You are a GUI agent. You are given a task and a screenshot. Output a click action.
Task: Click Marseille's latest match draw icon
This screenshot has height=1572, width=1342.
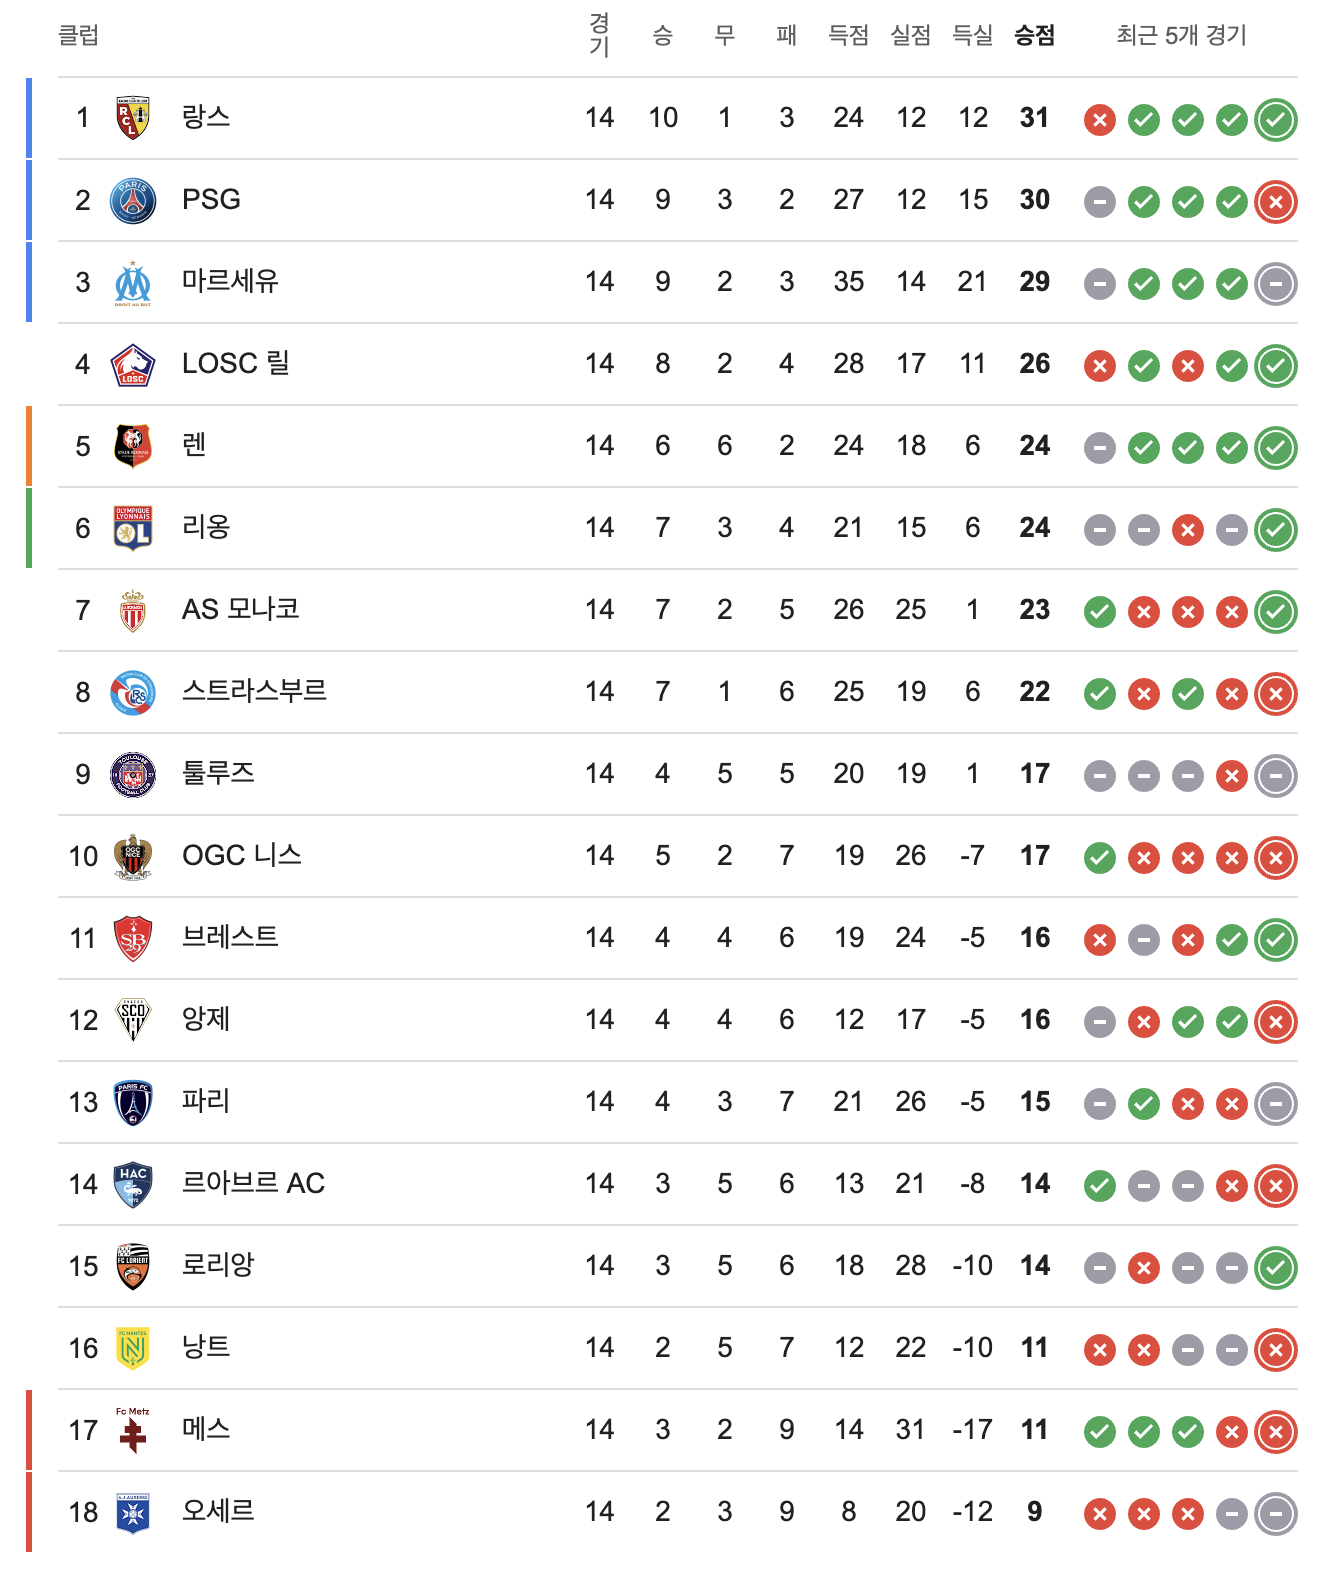click(1275, 284)
